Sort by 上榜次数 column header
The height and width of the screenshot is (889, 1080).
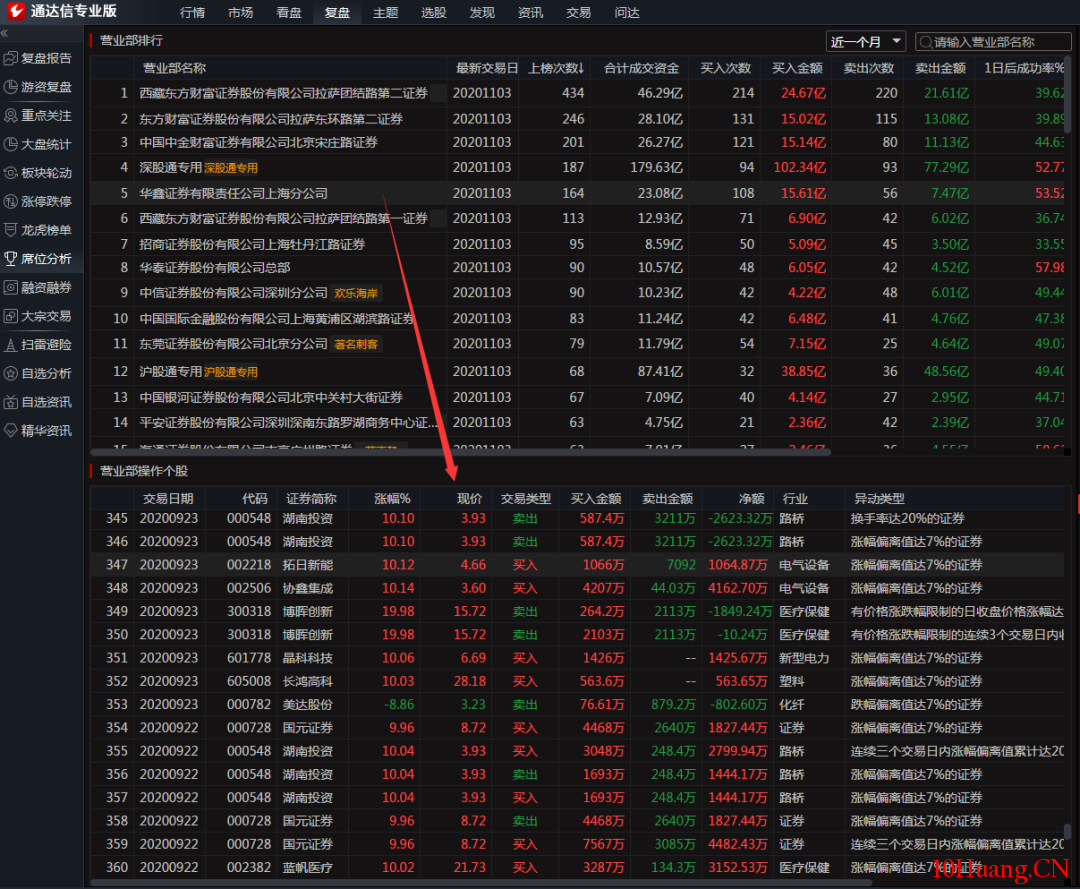[556, 68]
